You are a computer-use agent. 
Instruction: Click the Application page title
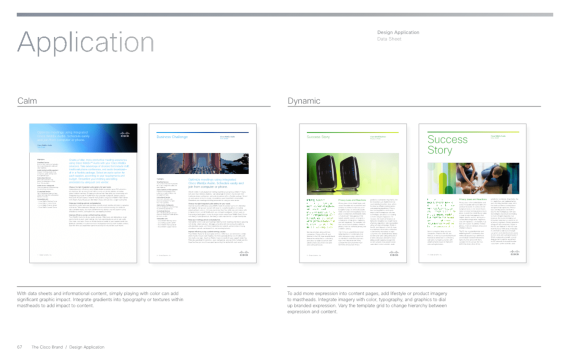coord(86,42)
